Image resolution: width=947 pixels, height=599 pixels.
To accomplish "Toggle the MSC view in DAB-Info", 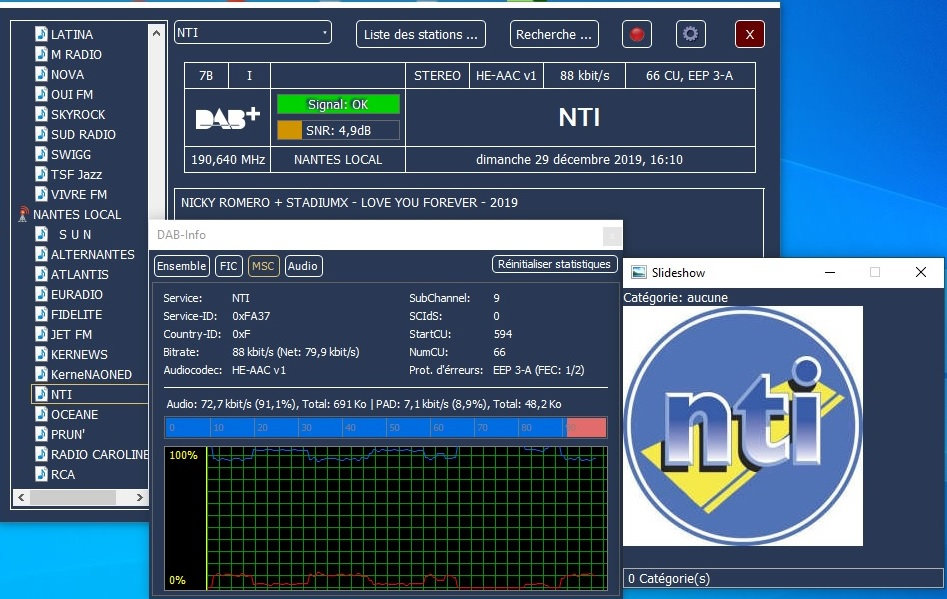I will [x=263, y=265].
